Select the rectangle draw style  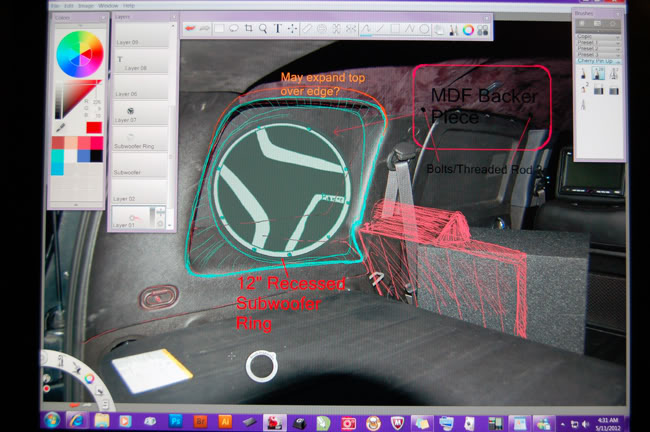[x=395, y=29]
